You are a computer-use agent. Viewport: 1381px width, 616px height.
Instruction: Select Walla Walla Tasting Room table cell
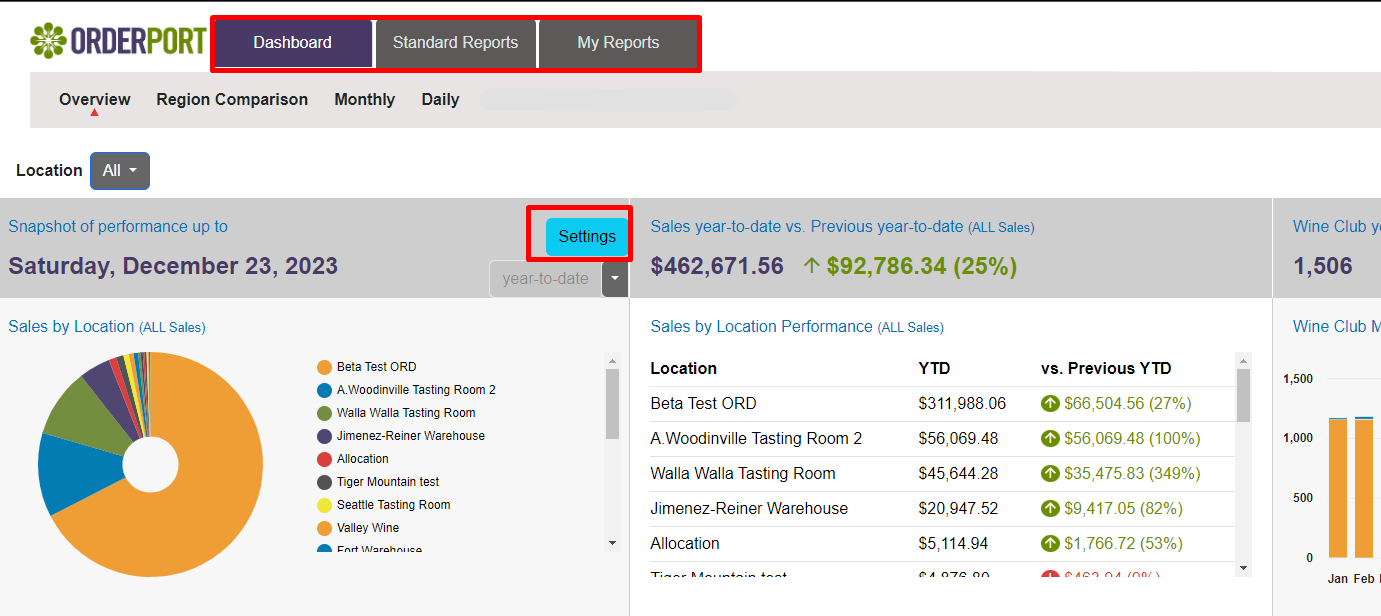point(743,474)
